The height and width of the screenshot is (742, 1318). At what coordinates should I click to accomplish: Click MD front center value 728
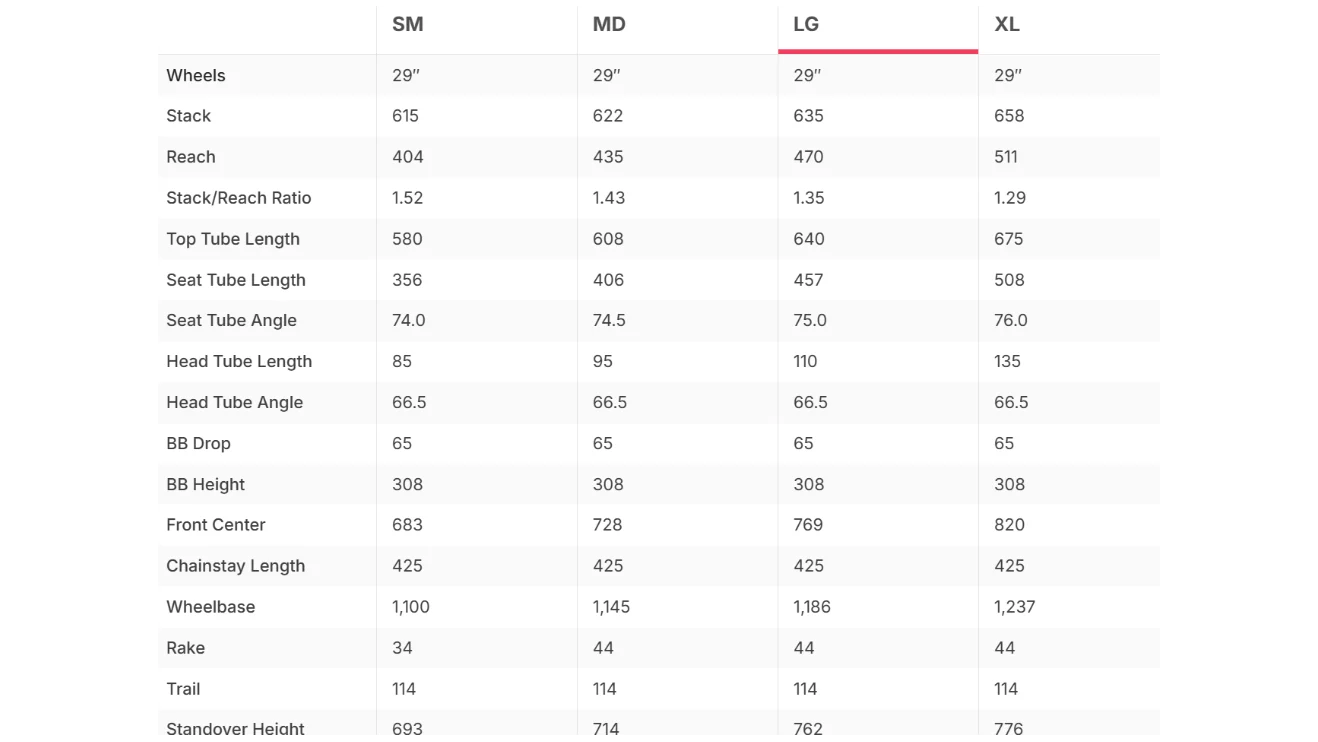pyautogui.click(x=607, y=525)
